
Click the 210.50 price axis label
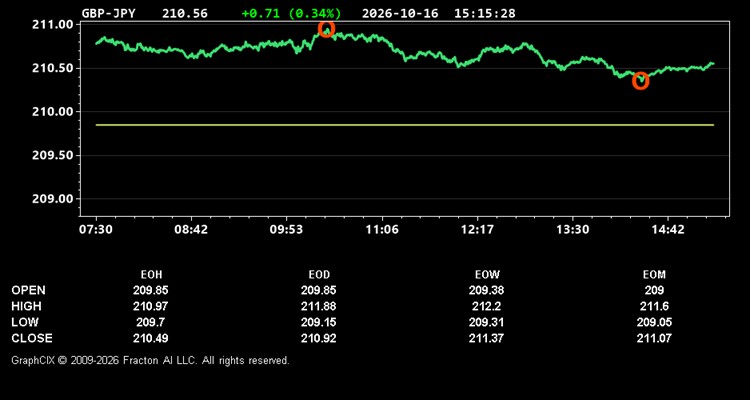[x=53, y=68]
